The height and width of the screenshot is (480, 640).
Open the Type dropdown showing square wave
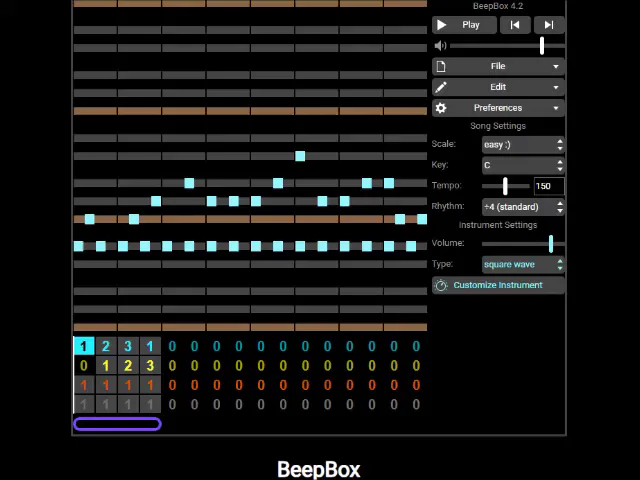(x=523, y=264)
